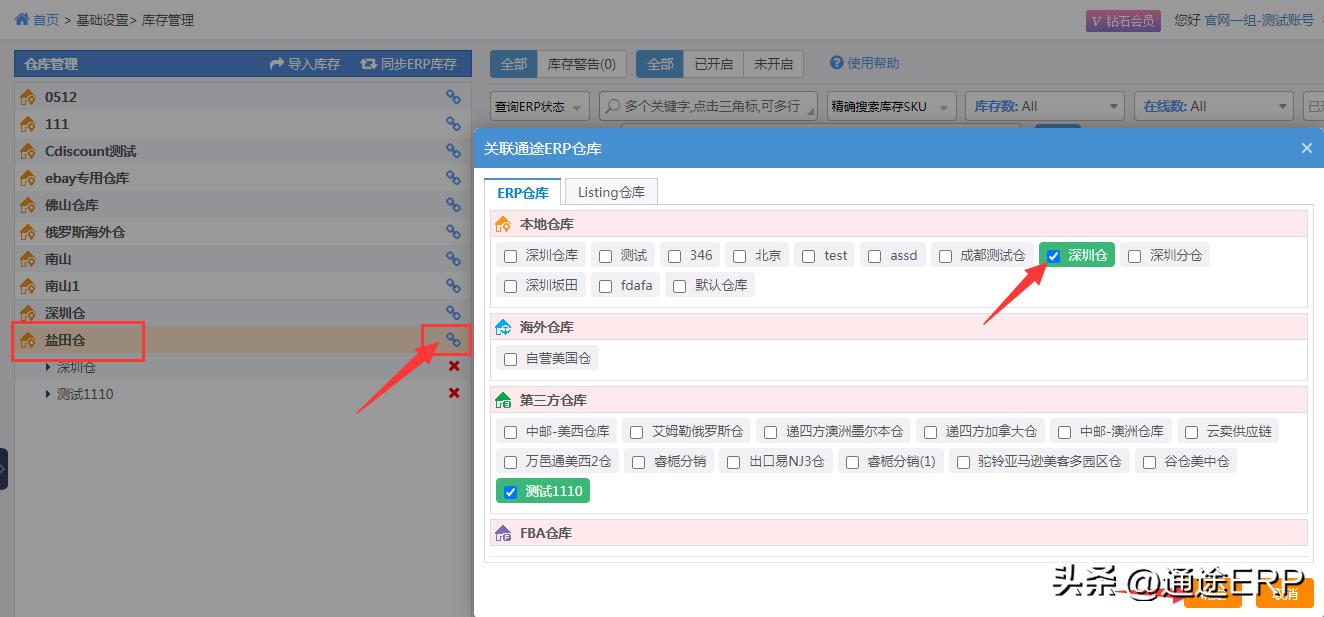Click the multi-keyword search input field
This screenshot has height=617, width=1324.
tap(710, 105)
